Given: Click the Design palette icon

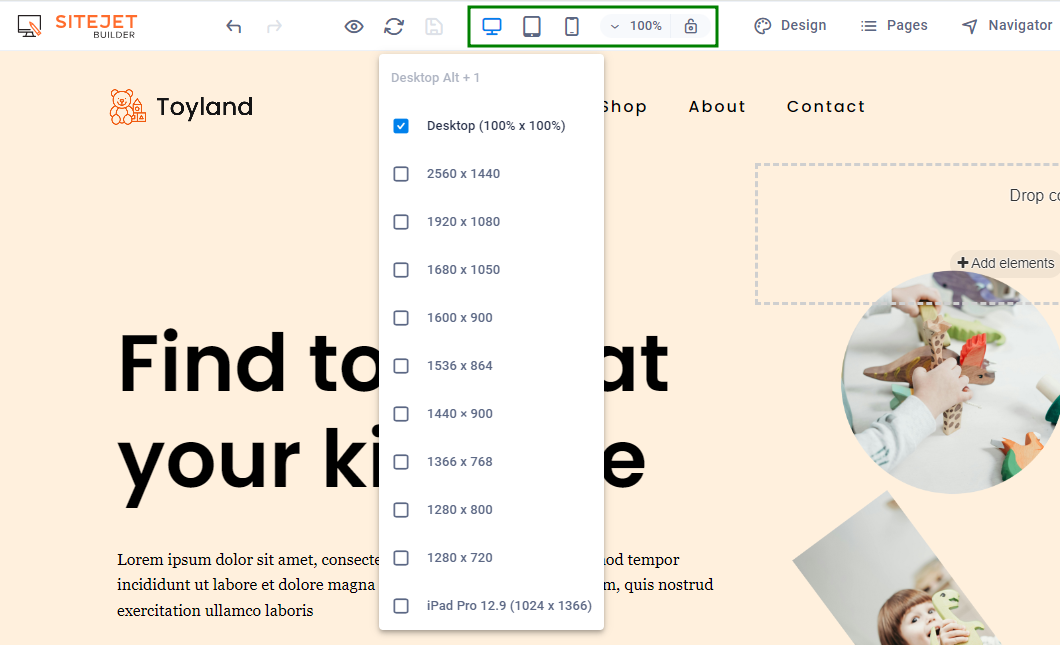Looking at the screenshot, I should [763, 26].
